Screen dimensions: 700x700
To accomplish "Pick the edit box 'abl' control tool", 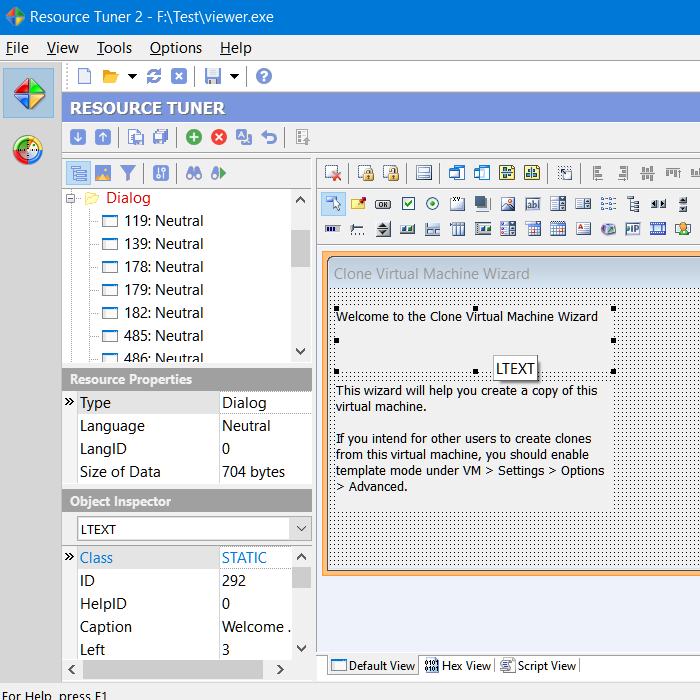I will click(x=533, y=204).
